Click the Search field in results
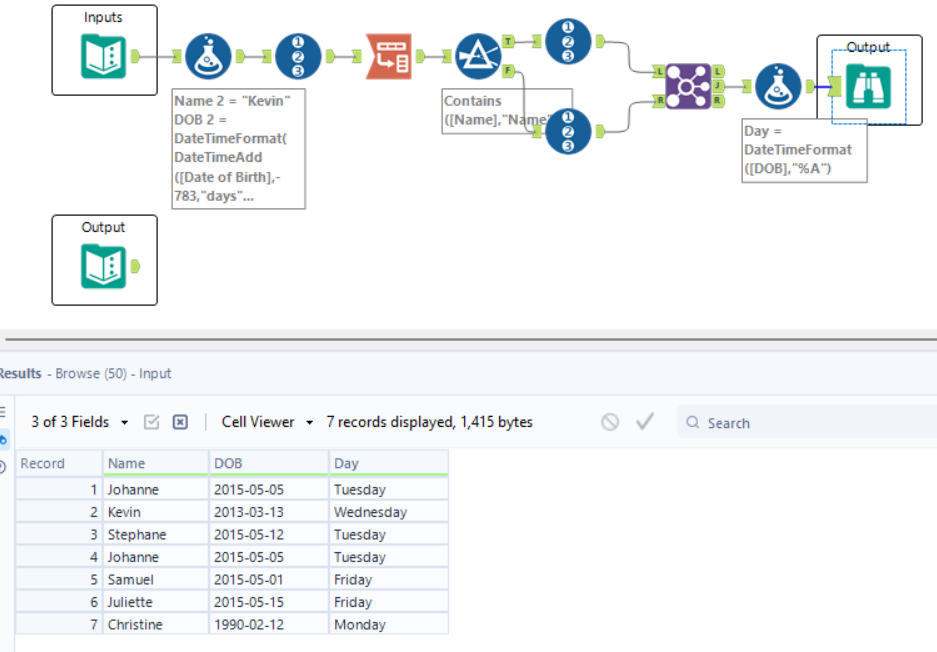This screenshot has width=937, height=652. click(807, 423)
